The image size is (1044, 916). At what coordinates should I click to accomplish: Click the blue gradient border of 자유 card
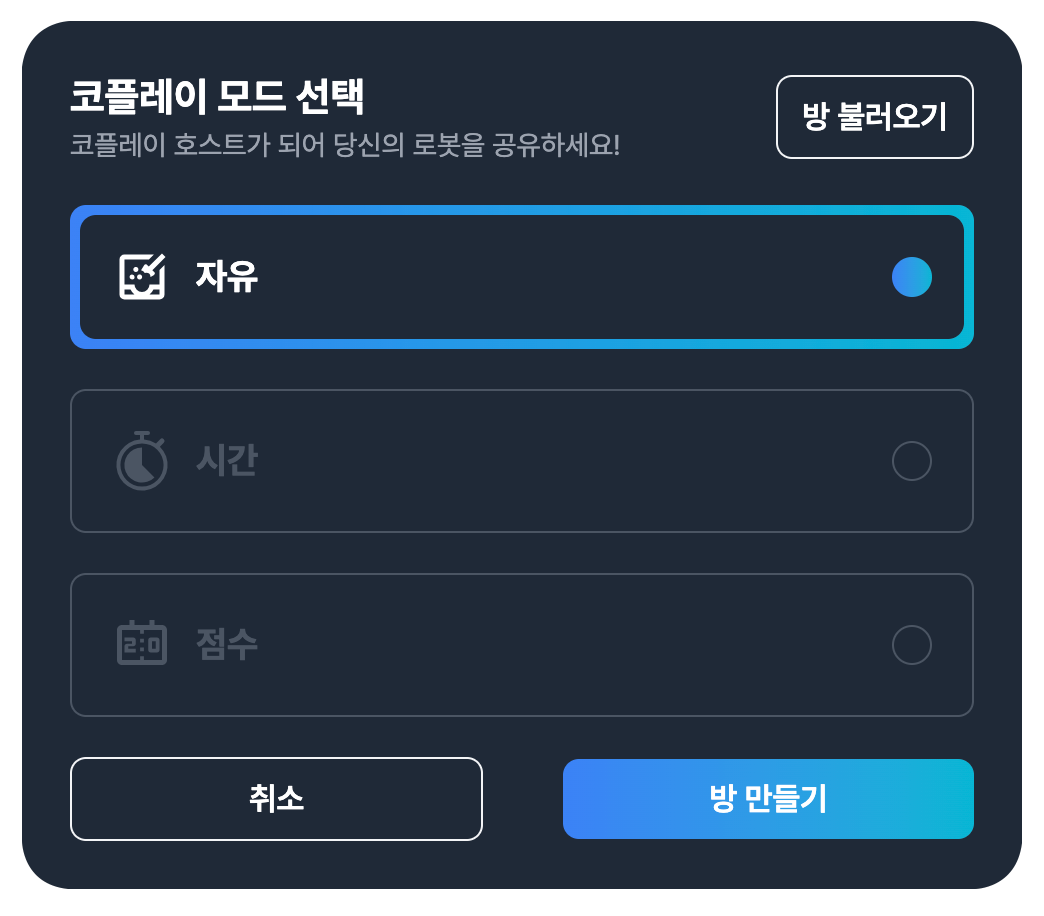522,210
